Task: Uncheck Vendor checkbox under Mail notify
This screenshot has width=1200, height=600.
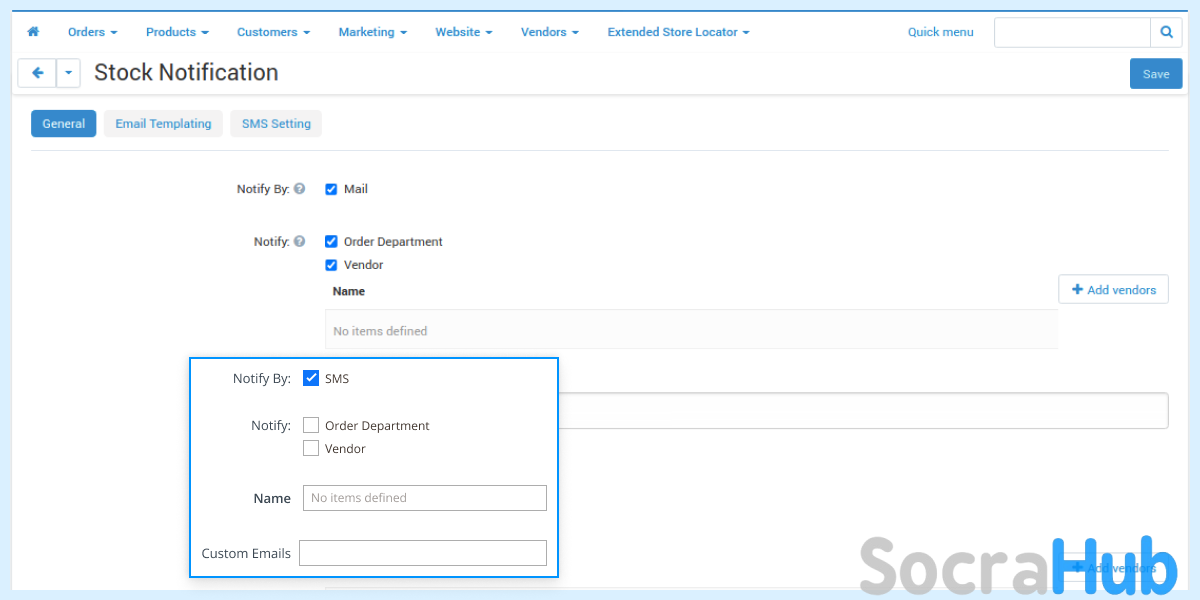Action: (331, 265)
